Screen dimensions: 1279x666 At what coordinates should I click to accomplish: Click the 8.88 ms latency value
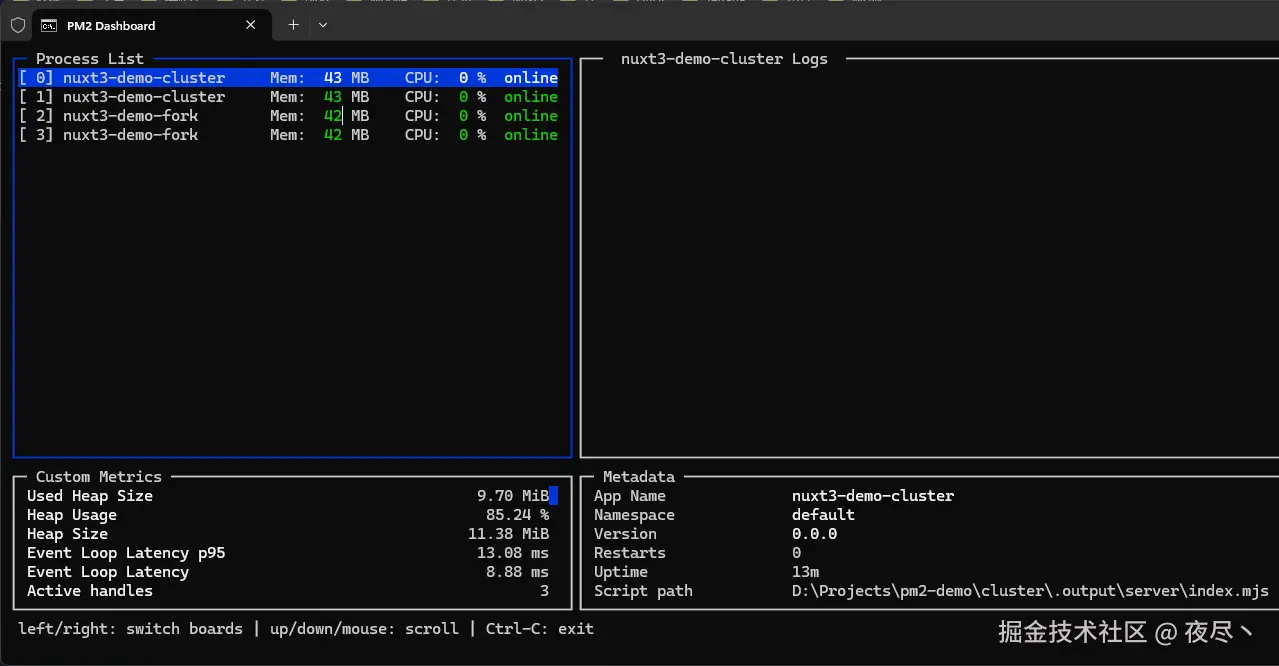517,572
